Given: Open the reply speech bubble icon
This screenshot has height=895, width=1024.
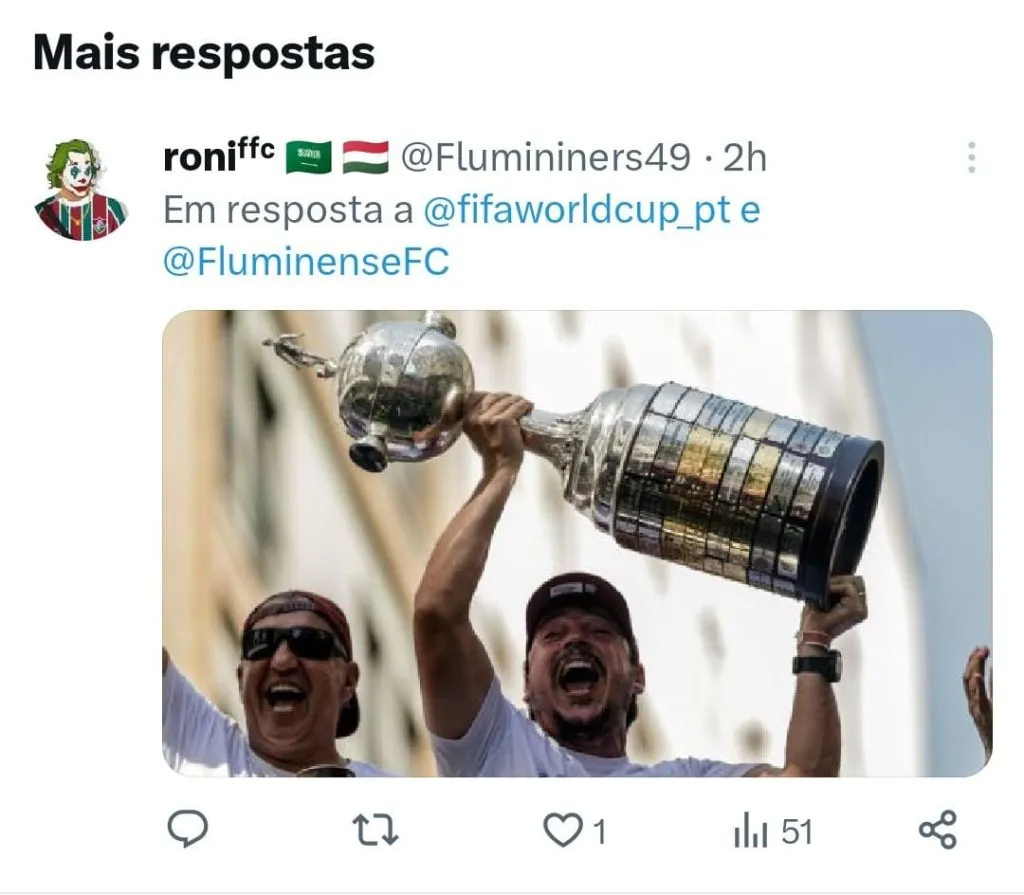Looking at the screenshot, I should (x=188, y=829).
